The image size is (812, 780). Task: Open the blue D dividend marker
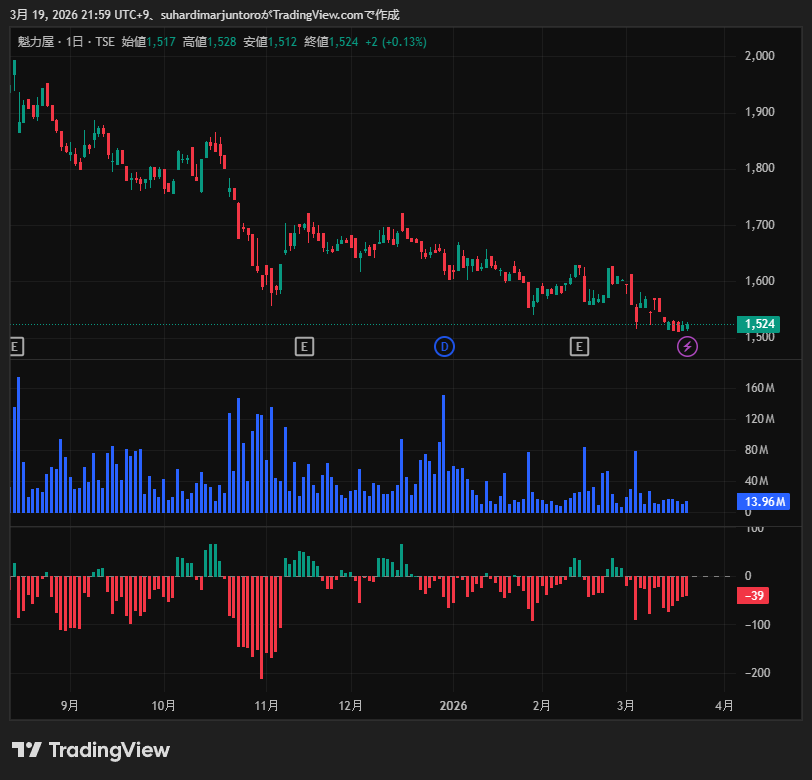(x=444, y=346)
